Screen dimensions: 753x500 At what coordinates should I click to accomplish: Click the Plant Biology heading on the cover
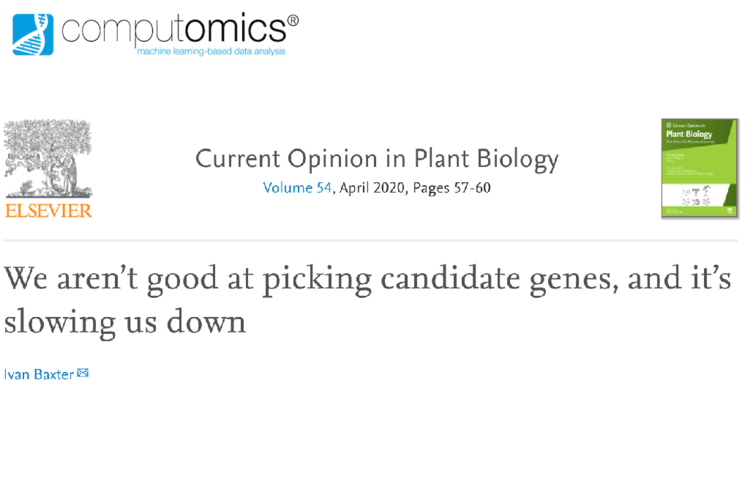tap(689, 134)
